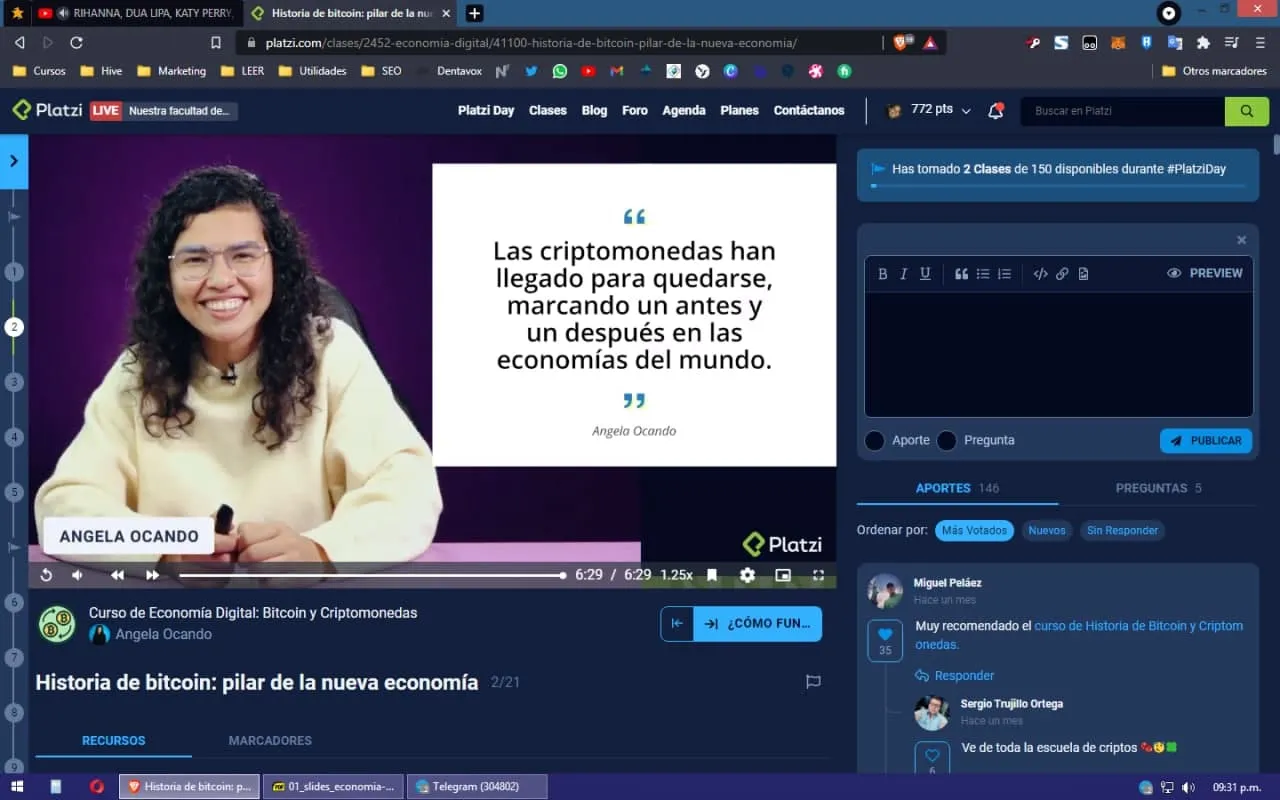Open the notifications bell
This screenshot has width=1280, height=800.
coord(995,111)
